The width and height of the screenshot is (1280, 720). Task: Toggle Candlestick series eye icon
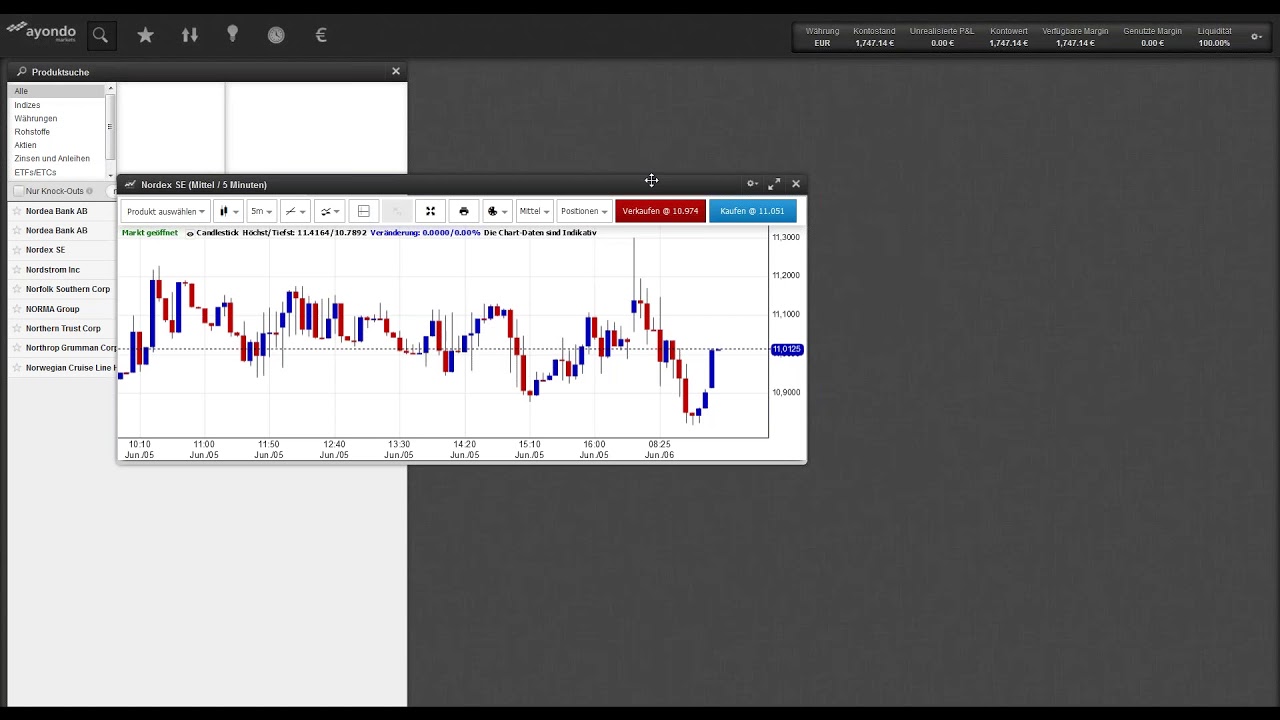pyautogui.click(x=190, y=233)
